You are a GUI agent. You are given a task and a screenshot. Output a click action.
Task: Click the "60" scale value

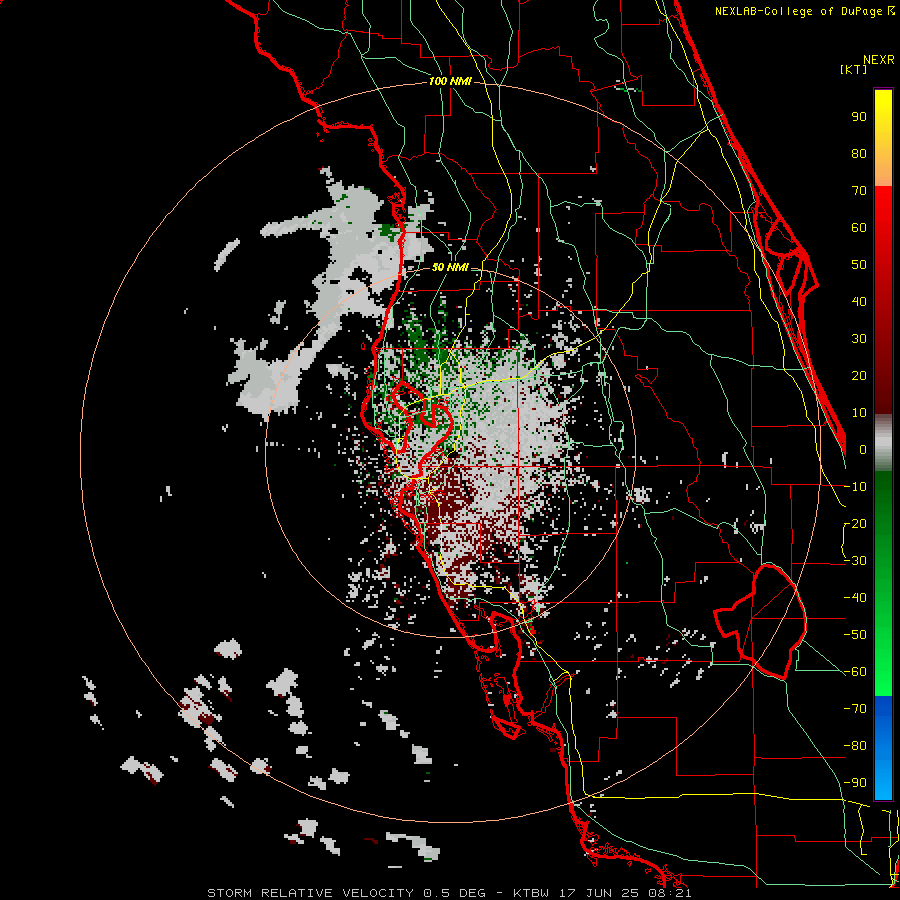pos(859,228)
